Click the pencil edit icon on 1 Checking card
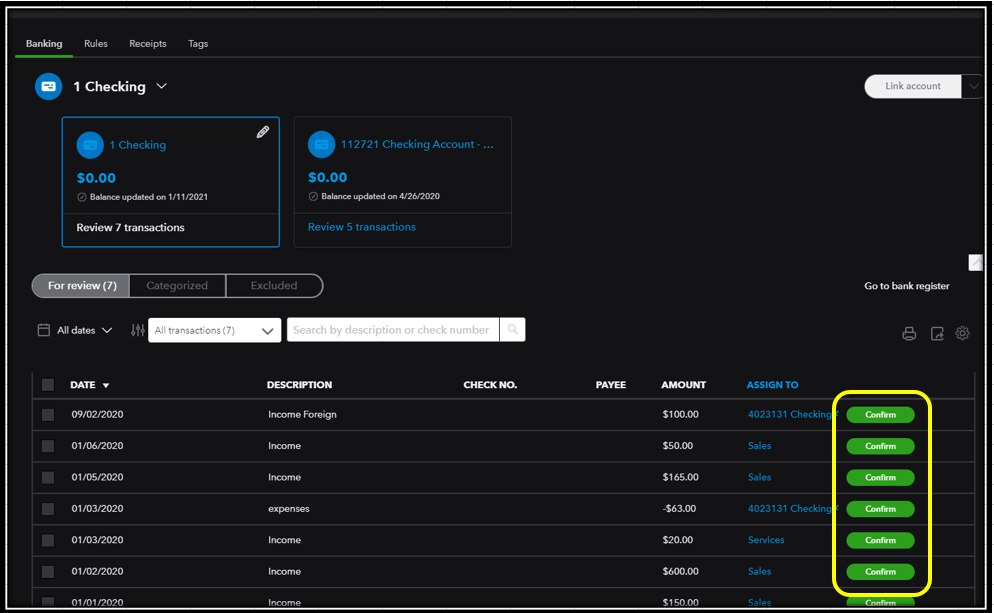994x613 pixels. point(263,132)
